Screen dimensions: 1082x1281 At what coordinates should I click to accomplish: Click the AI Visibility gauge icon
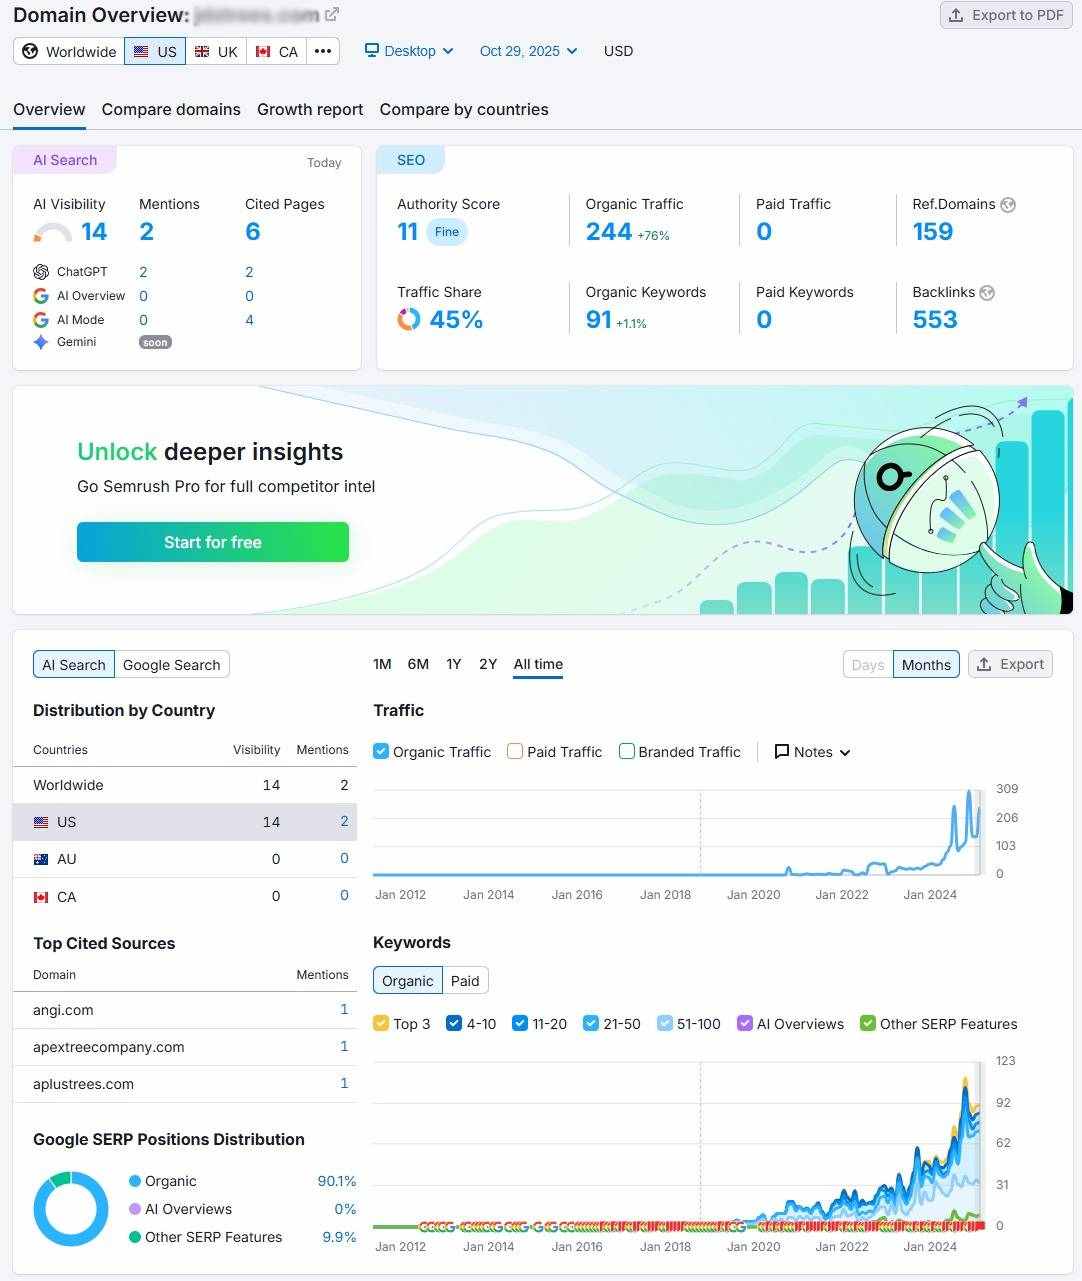52,233
